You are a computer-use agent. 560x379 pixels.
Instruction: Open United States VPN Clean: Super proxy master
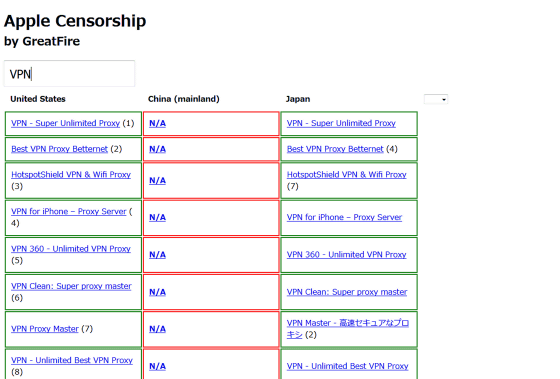click(x=71, y=286)
